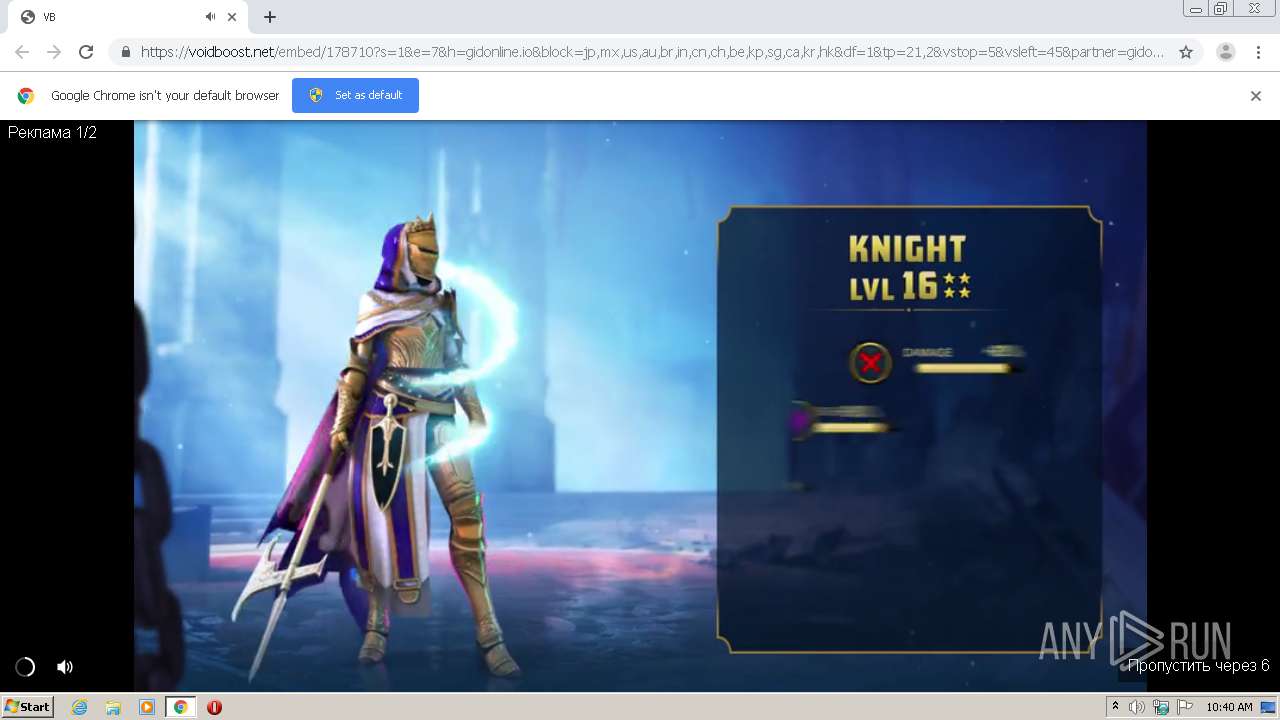Reload the current page

click(86, 52)
